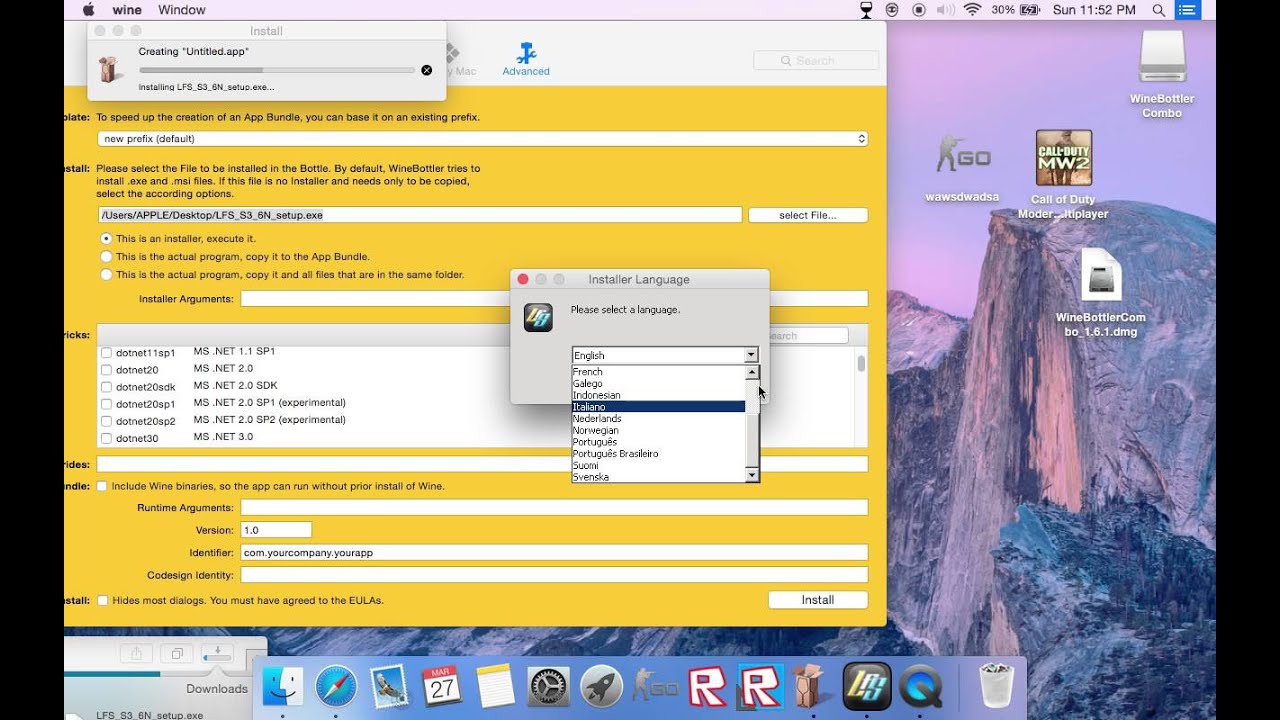Select Português in the language list
This screenshot has width=1280, height=720.
659,442
